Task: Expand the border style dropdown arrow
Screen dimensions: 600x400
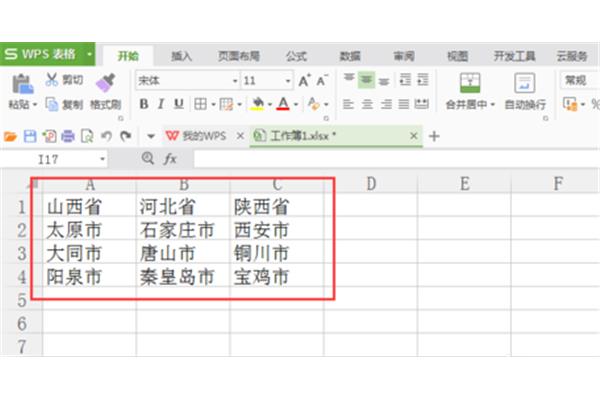Action: point(213,104)
